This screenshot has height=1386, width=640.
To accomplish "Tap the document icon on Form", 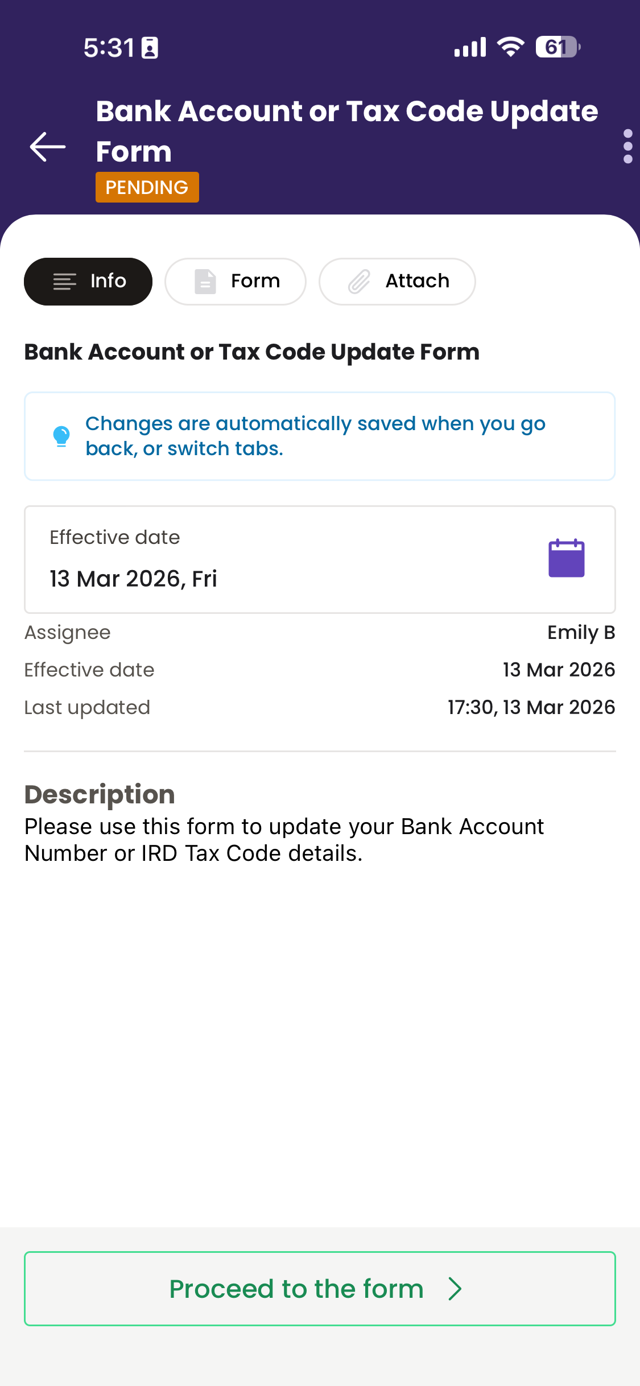I will coord(205,282).
